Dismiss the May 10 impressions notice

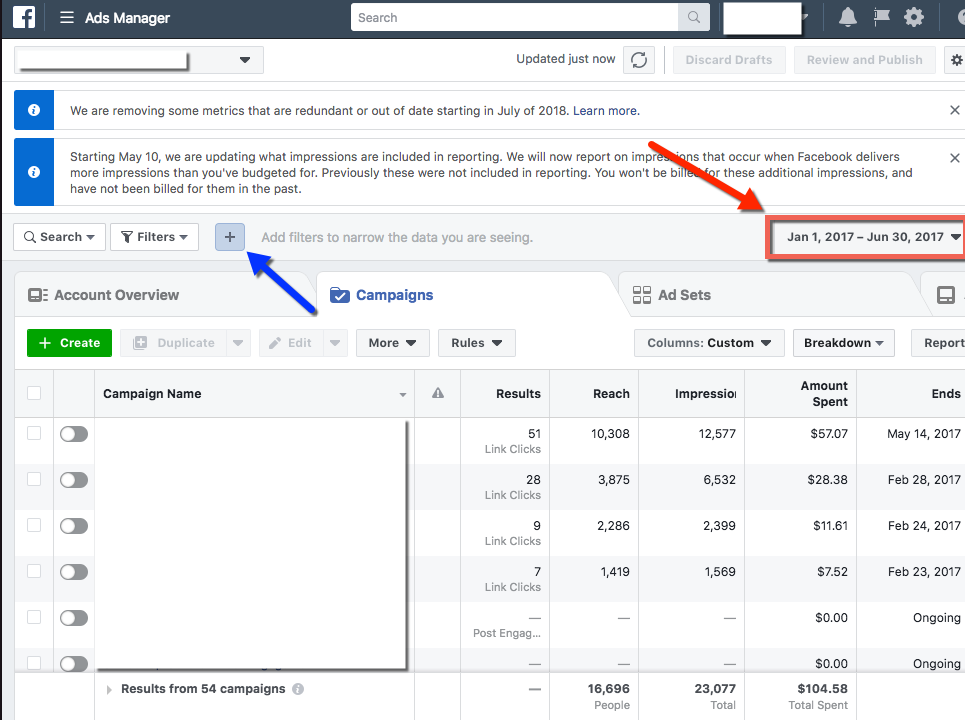[955, 158]
